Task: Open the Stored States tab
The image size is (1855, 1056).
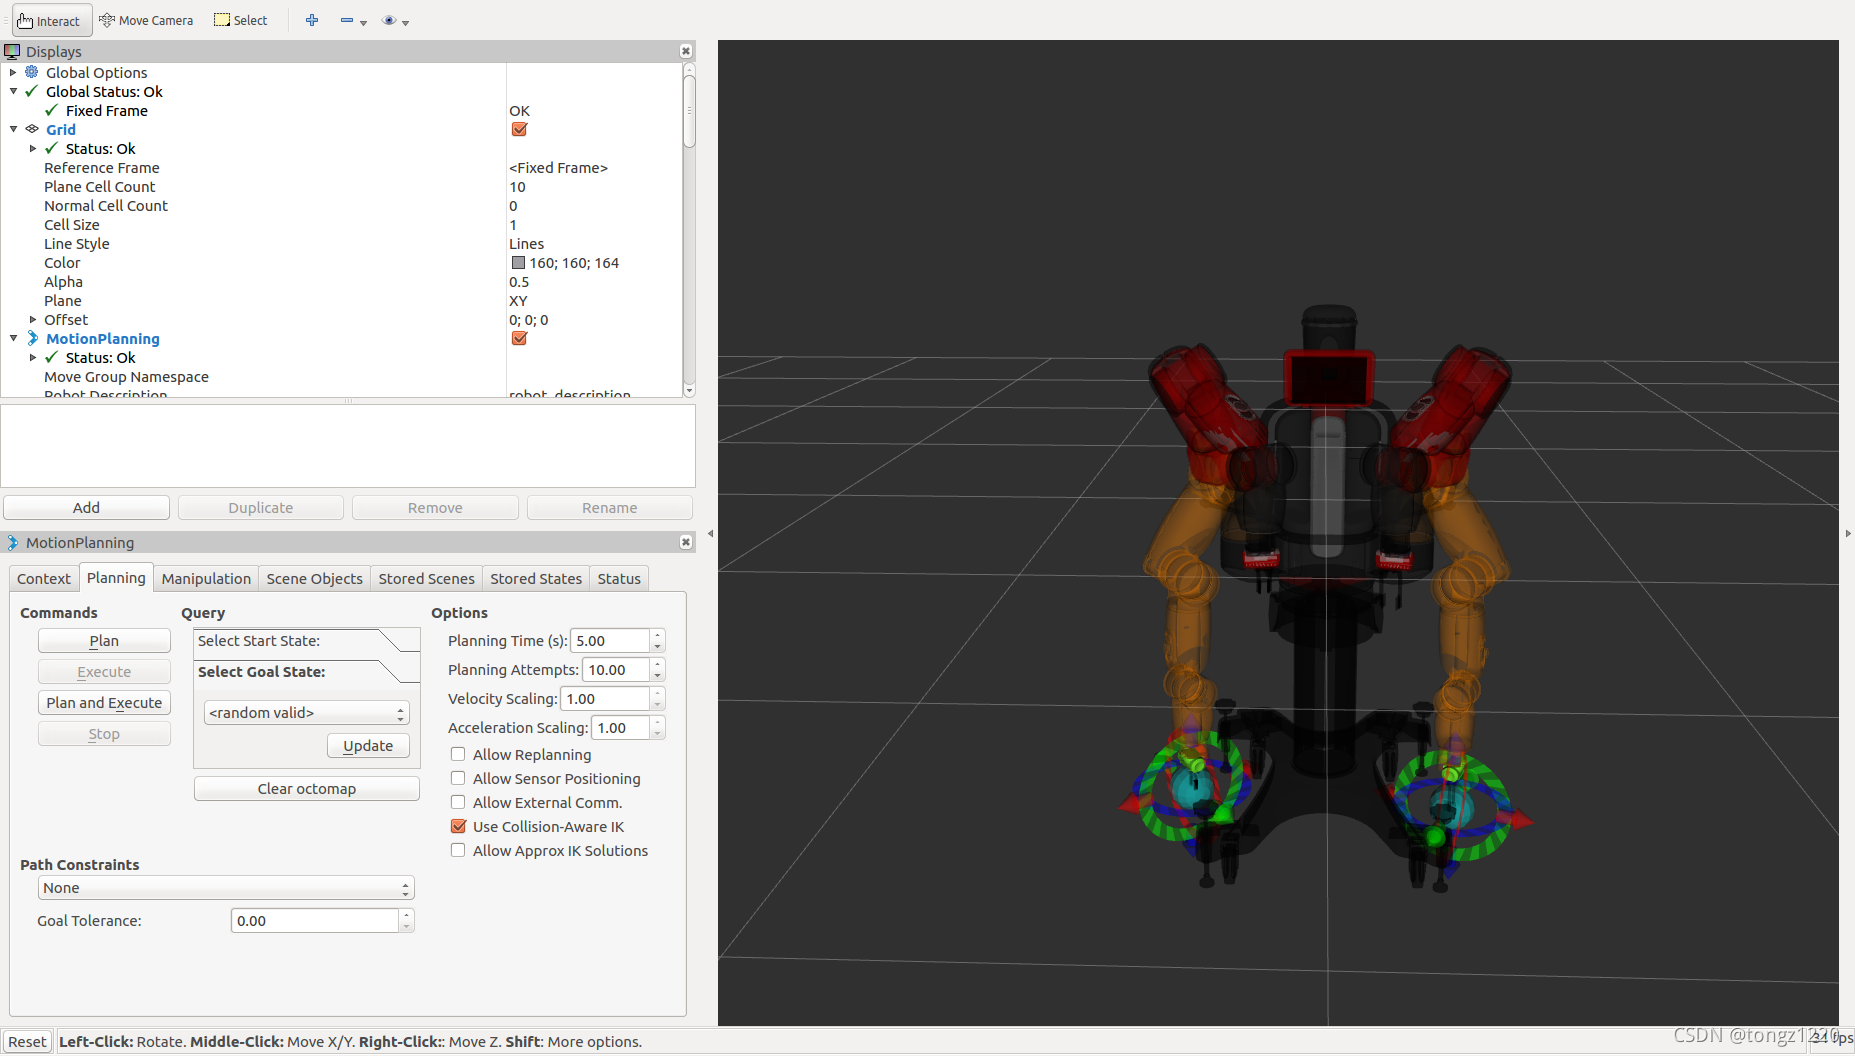Action: (x=535, y=578)
